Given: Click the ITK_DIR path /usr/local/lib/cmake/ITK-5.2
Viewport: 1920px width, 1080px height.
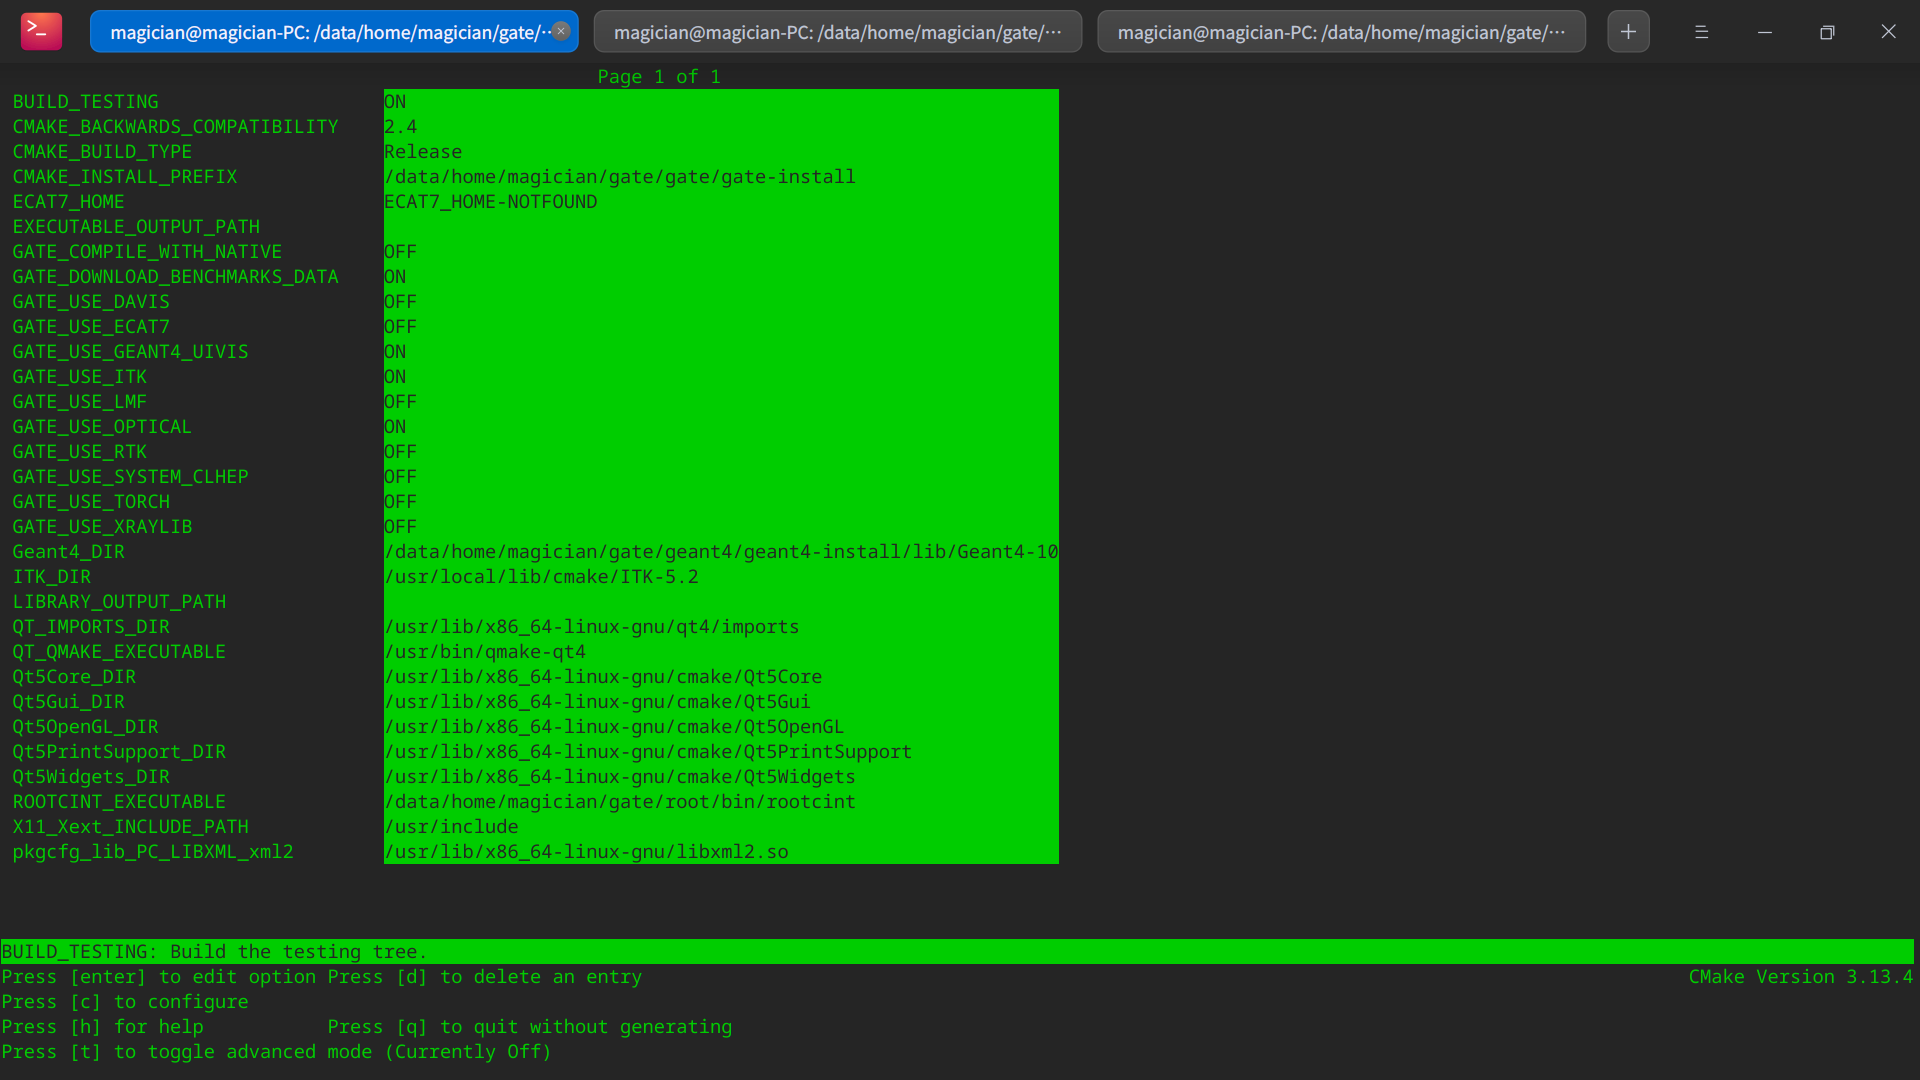Looking at the screenshot, I should pos(541,577).
